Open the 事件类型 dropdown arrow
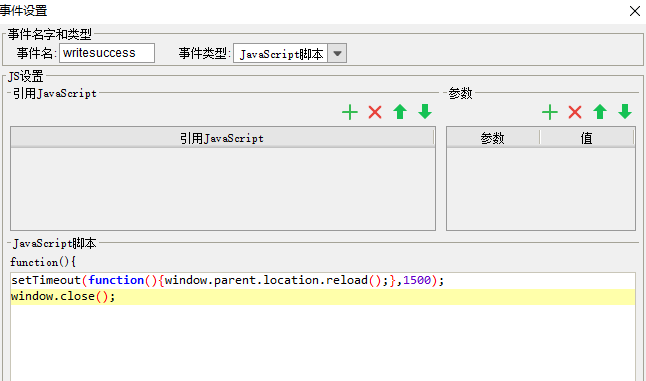Viewport: 646px width, 381px height. click(x=337, y=54)
